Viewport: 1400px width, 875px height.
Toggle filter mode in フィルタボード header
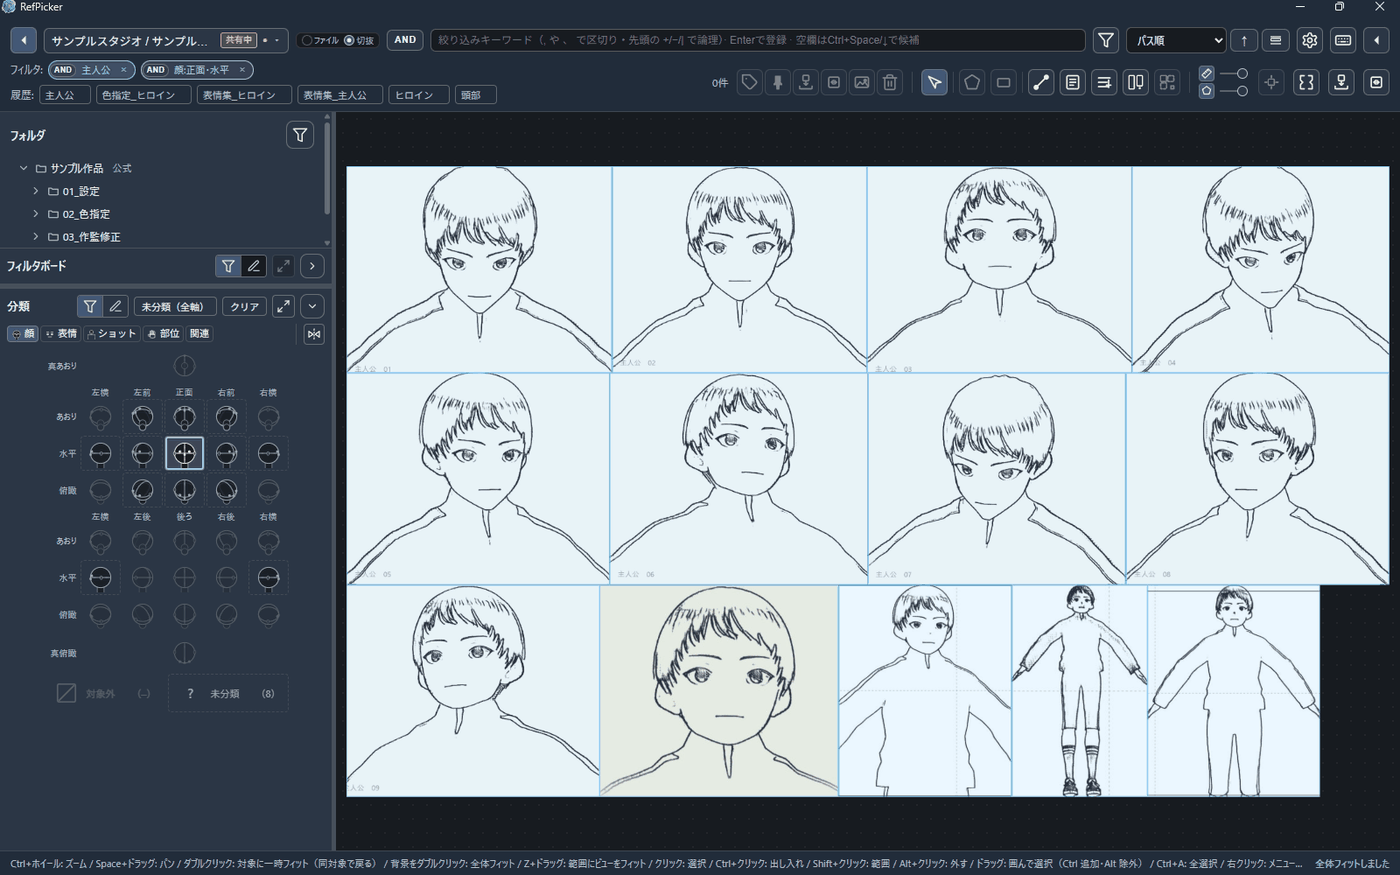(x=228, y=266)
